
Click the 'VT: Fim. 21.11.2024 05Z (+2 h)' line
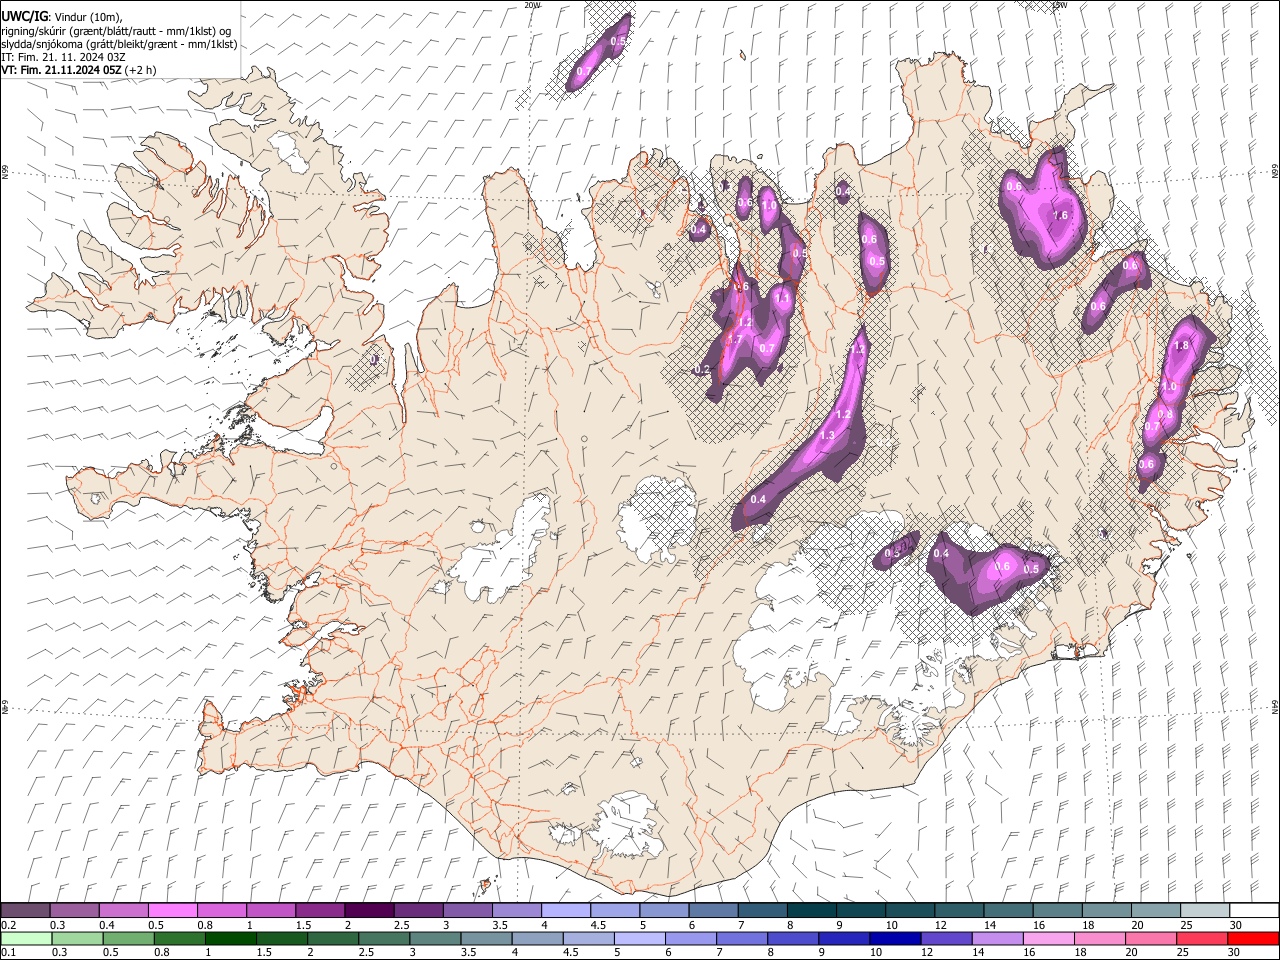click(x=78, y=70)
